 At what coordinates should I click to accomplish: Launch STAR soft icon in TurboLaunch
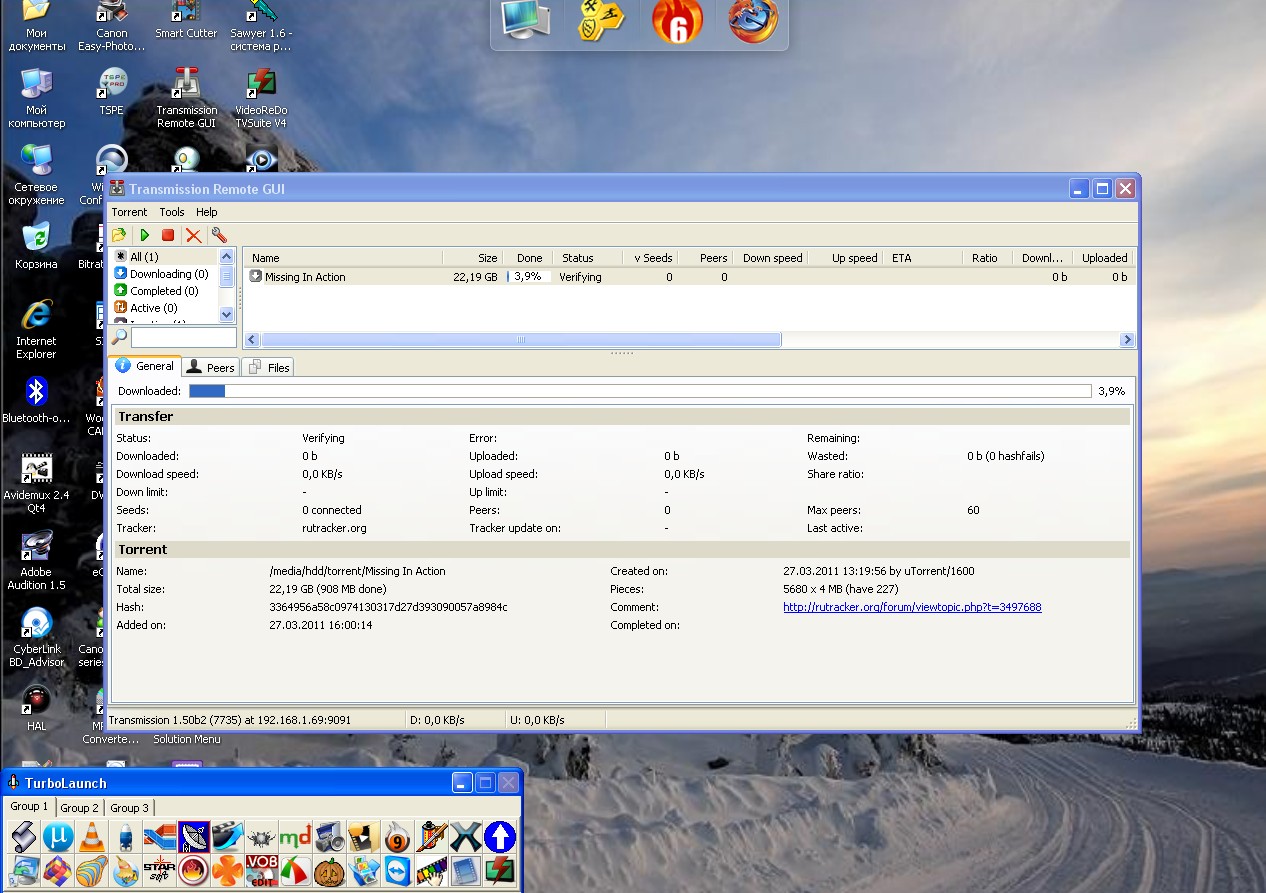point(160,870)
